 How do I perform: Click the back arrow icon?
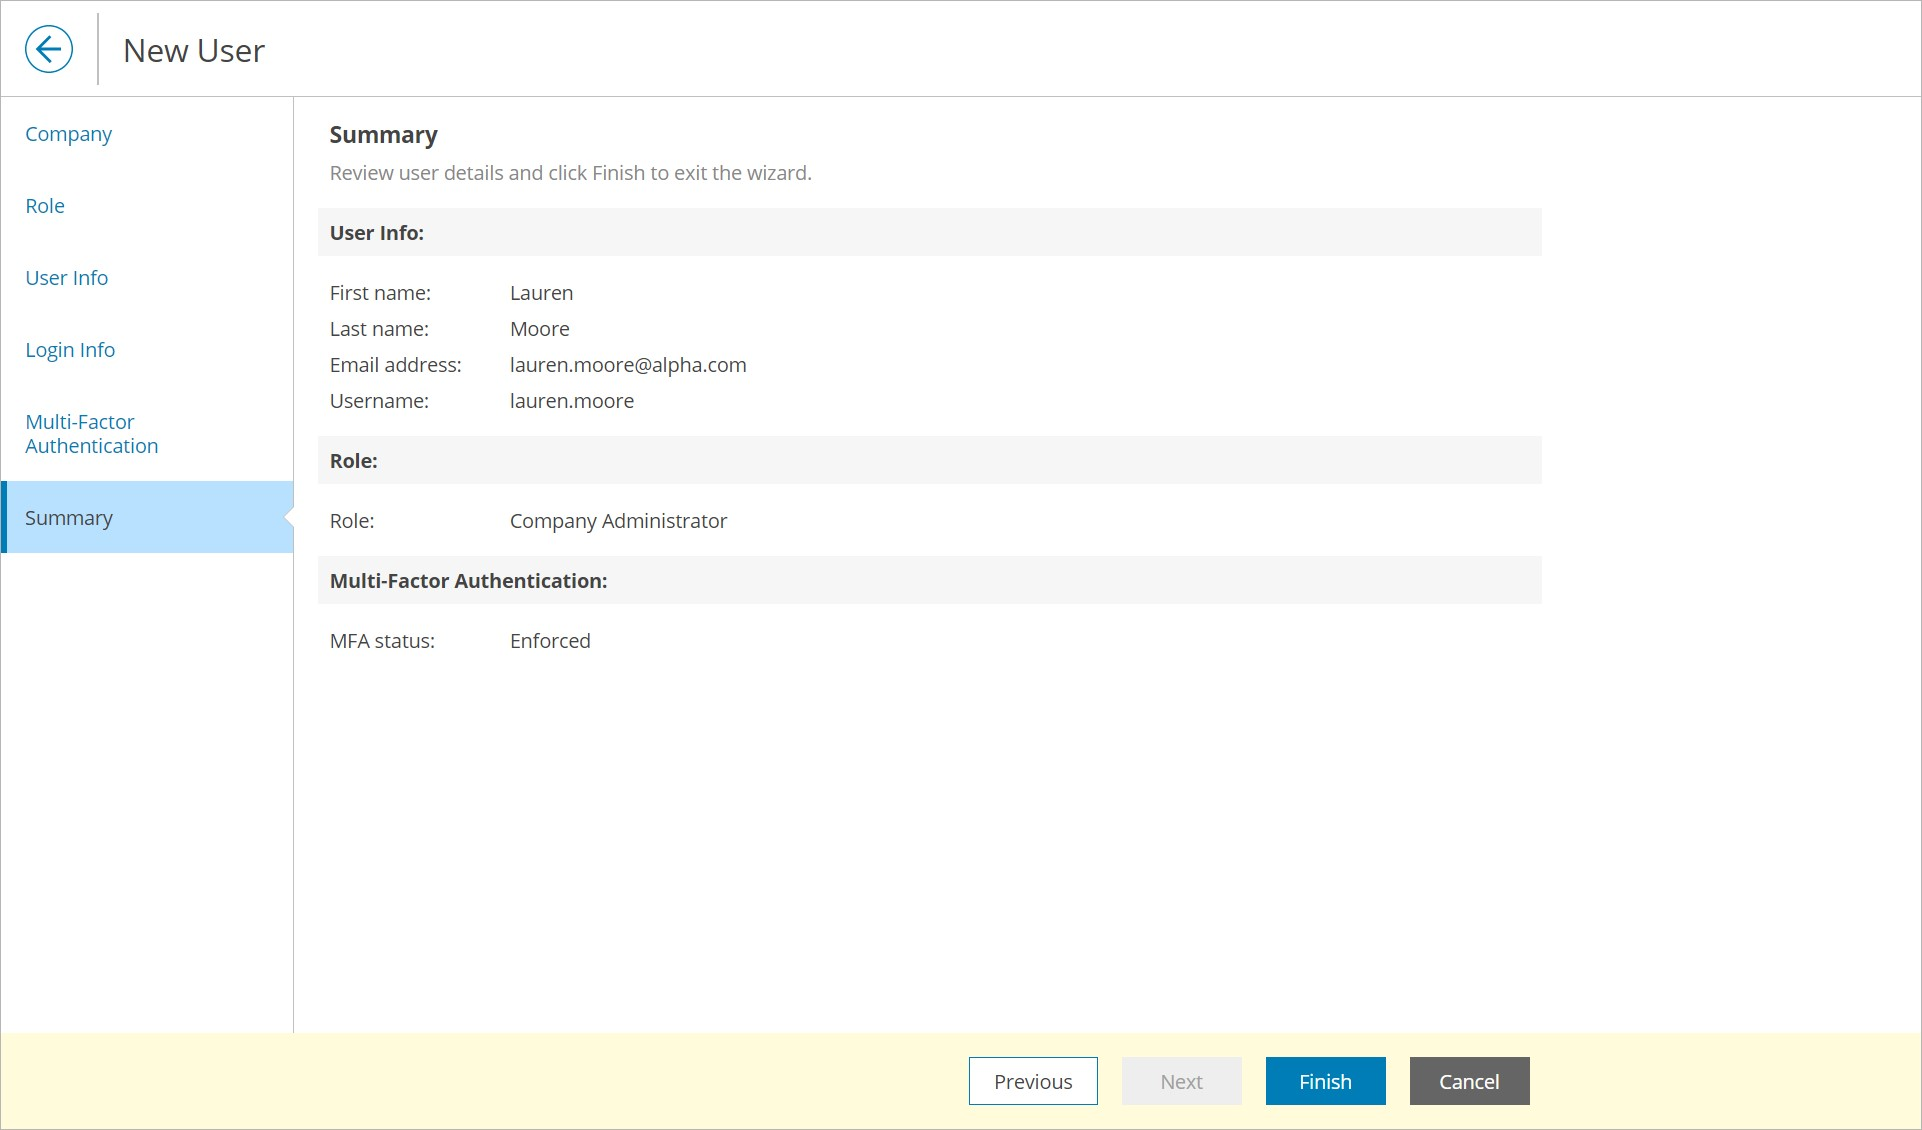(49, 49)
